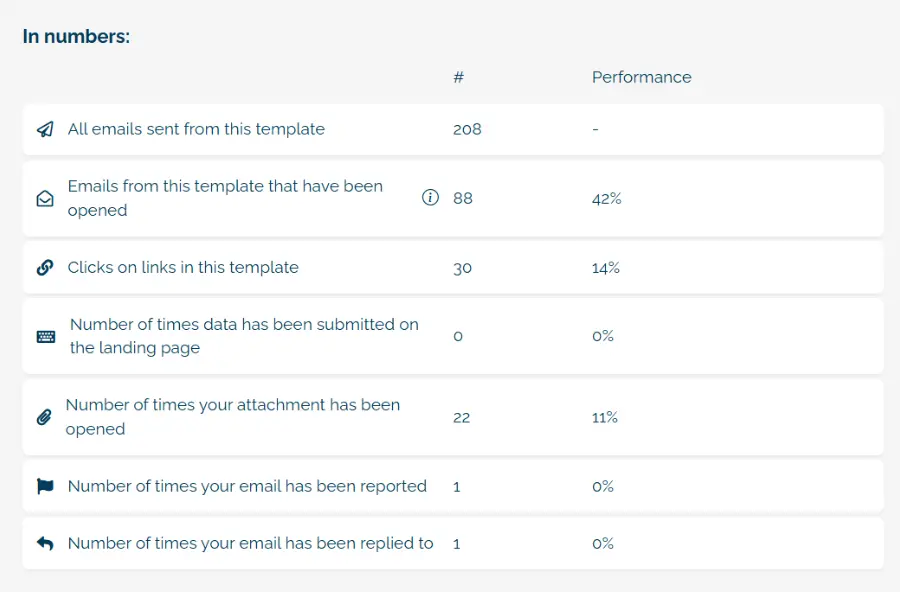Open the info tooltip icon beside opened emails
The width and height of the screenshot is (900, 592).
[x=430, y=198]
